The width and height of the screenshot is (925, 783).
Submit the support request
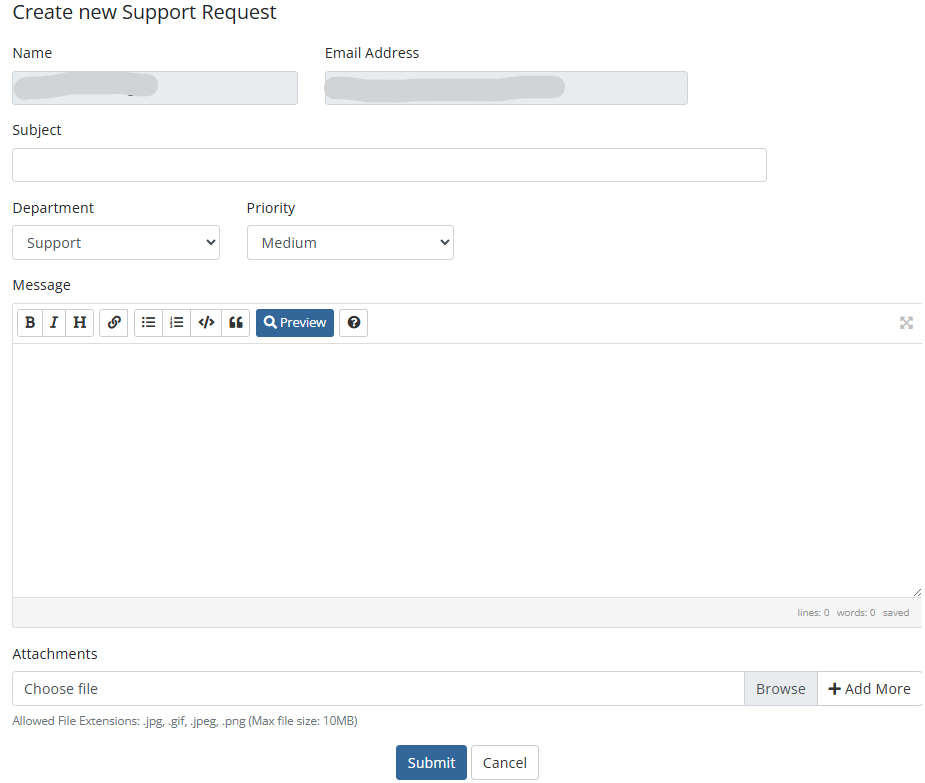tap(431, 763)
